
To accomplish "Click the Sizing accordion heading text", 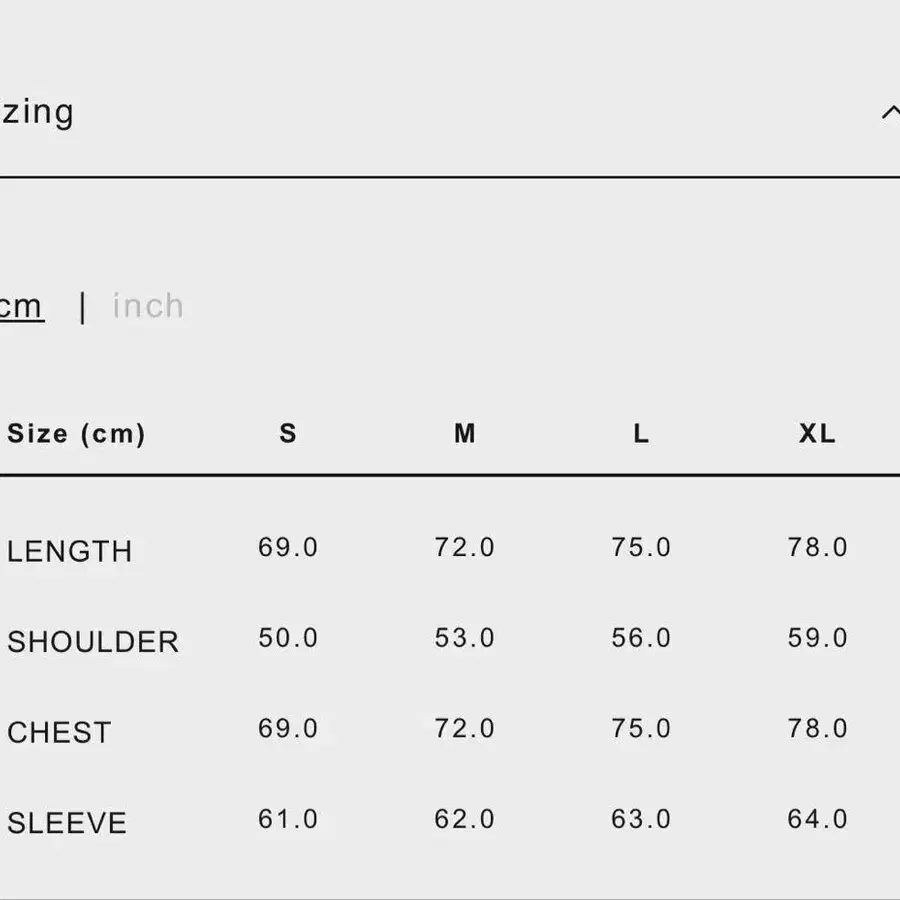I will (x=37, y=112).
